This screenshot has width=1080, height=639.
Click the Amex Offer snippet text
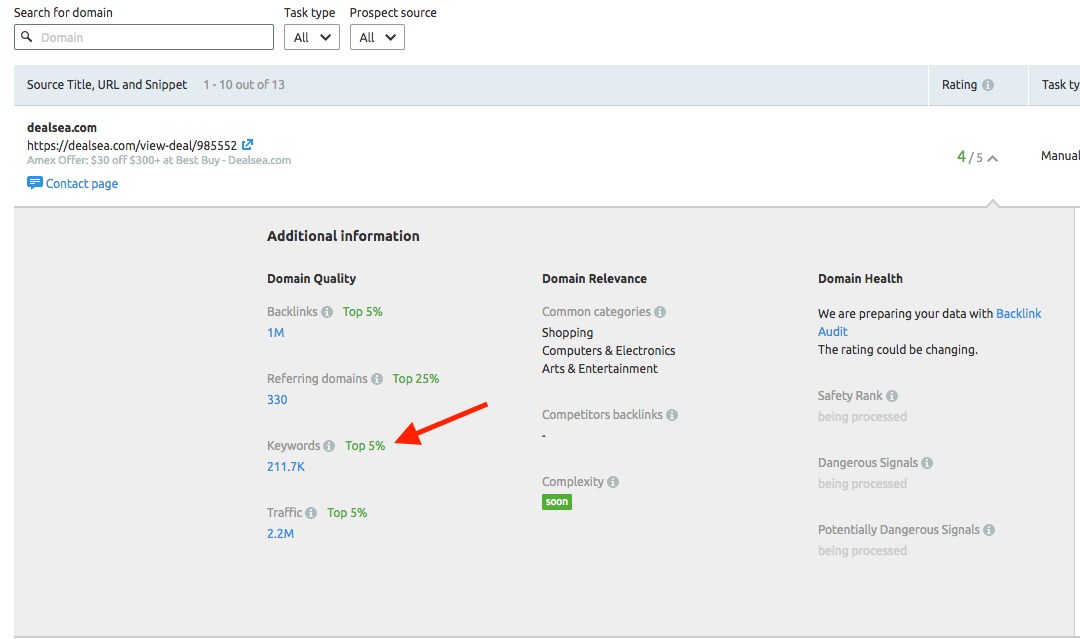pos(159,160)
